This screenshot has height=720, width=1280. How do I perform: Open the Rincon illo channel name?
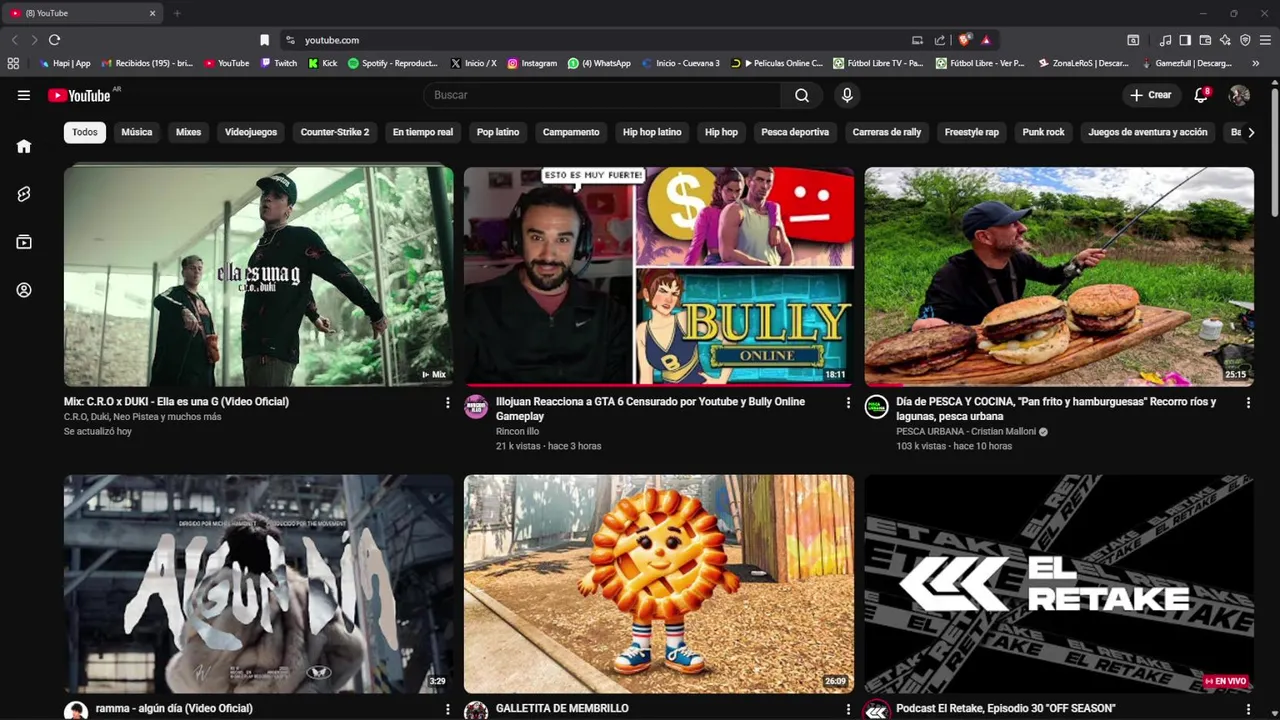(517, 431)
